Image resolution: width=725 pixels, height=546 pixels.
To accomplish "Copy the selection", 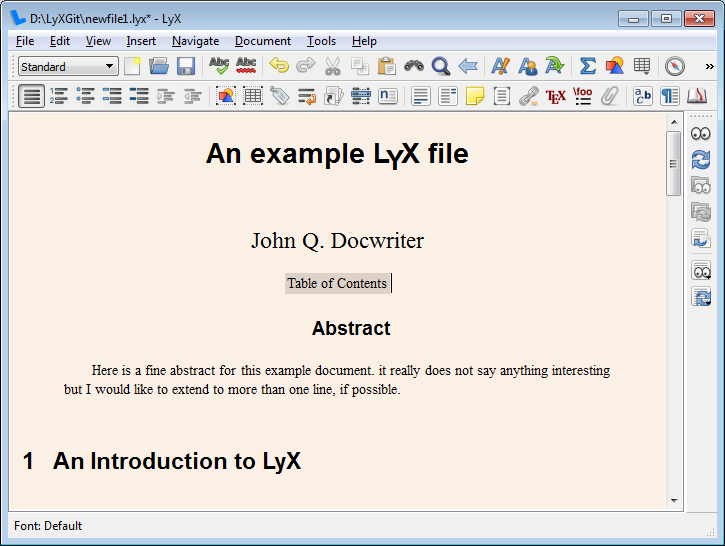I will coord(359,66).
